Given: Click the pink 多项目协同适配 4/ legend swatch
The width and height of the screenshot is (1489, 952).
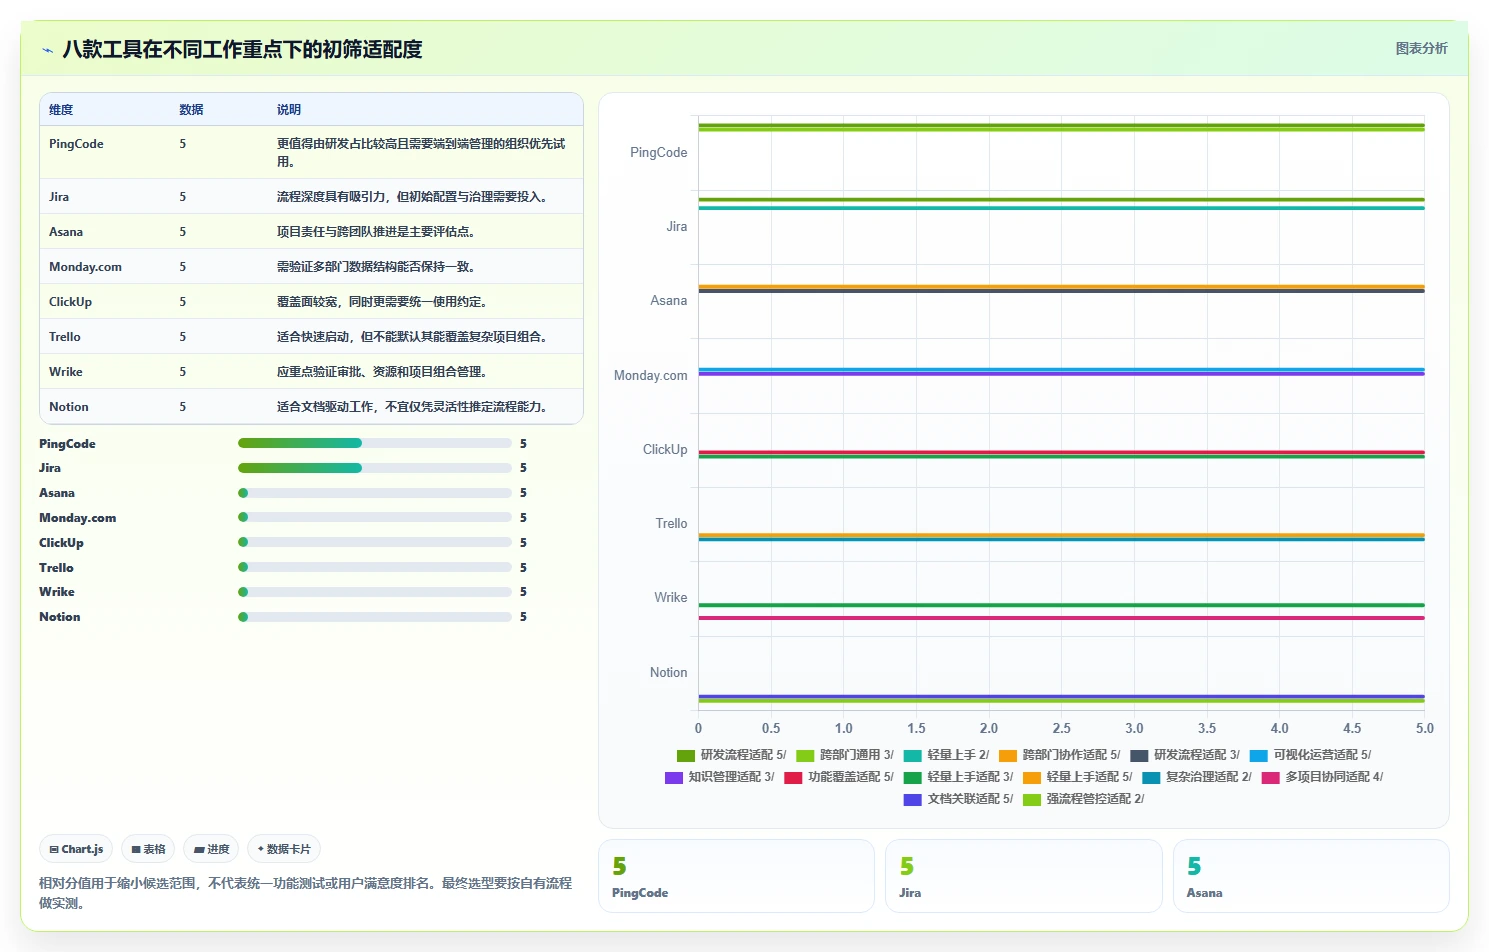Looking at the screenshot, I should (1271, 777).
